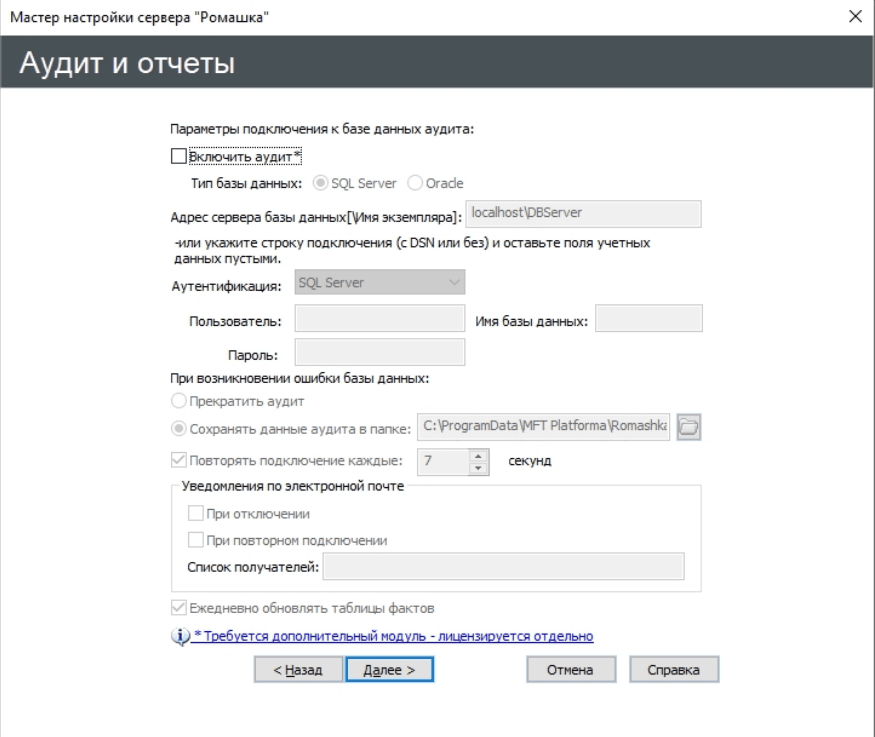
Task: Enable the «Включить аудит» checkbox
Action: [179, 156]
